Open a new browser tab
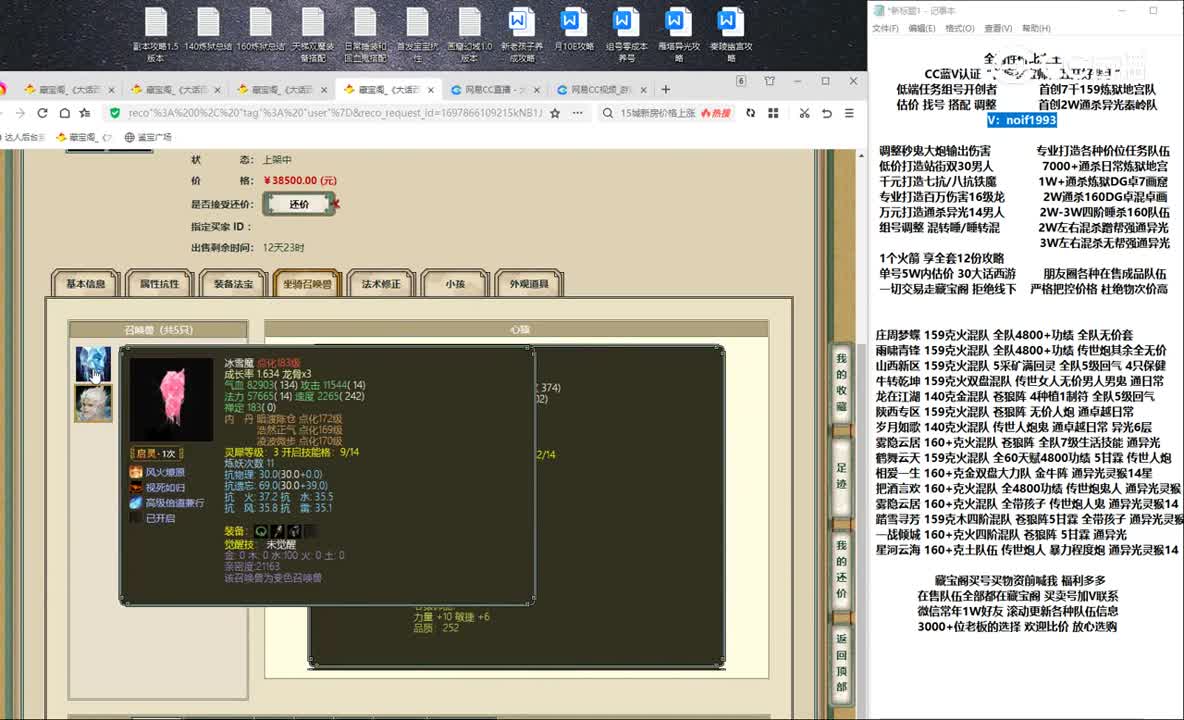Image resolution: width=1184 pixels, height=720 pixels. point(665,89)
